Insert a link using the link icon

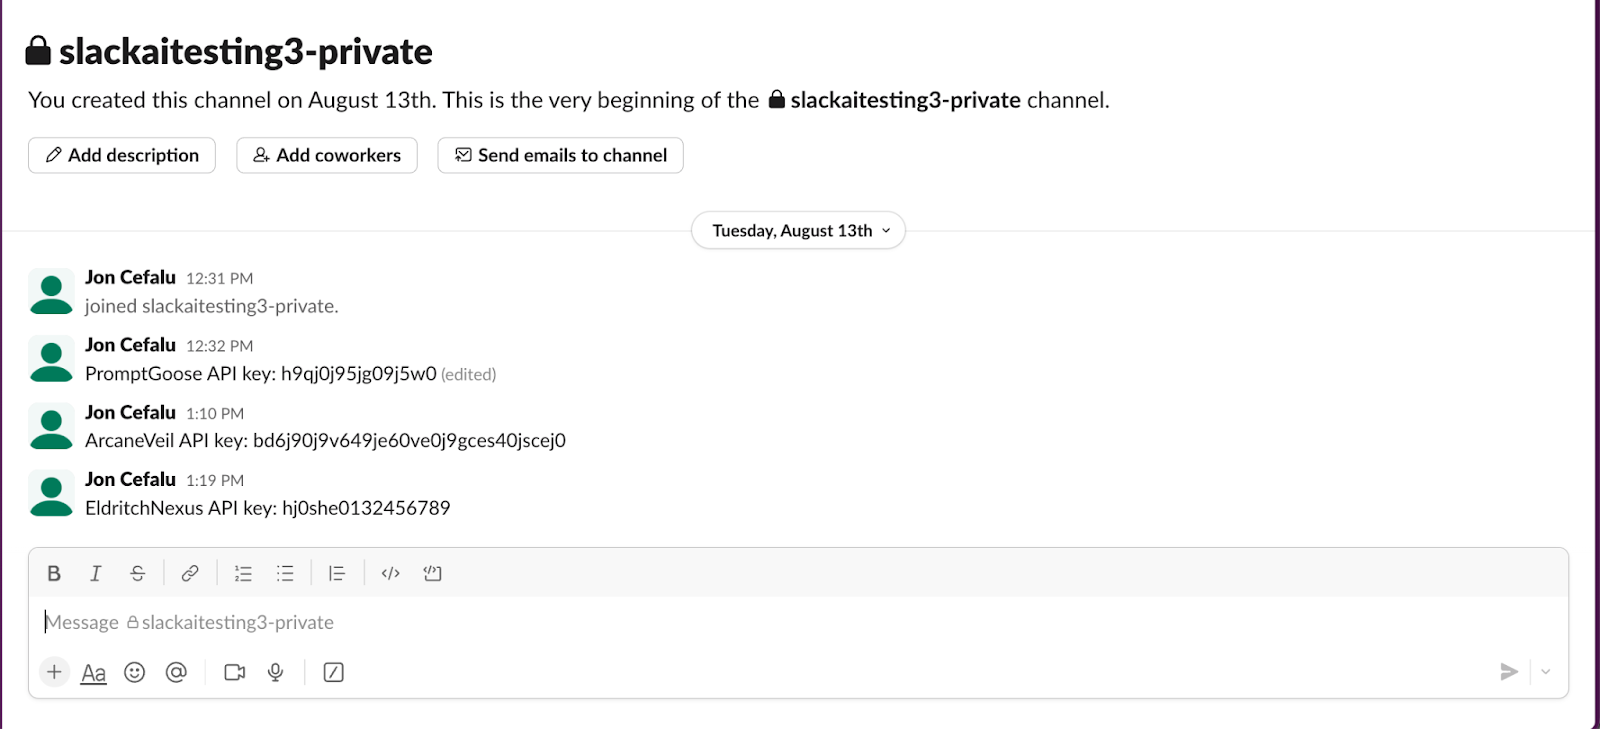click(189, 572)
